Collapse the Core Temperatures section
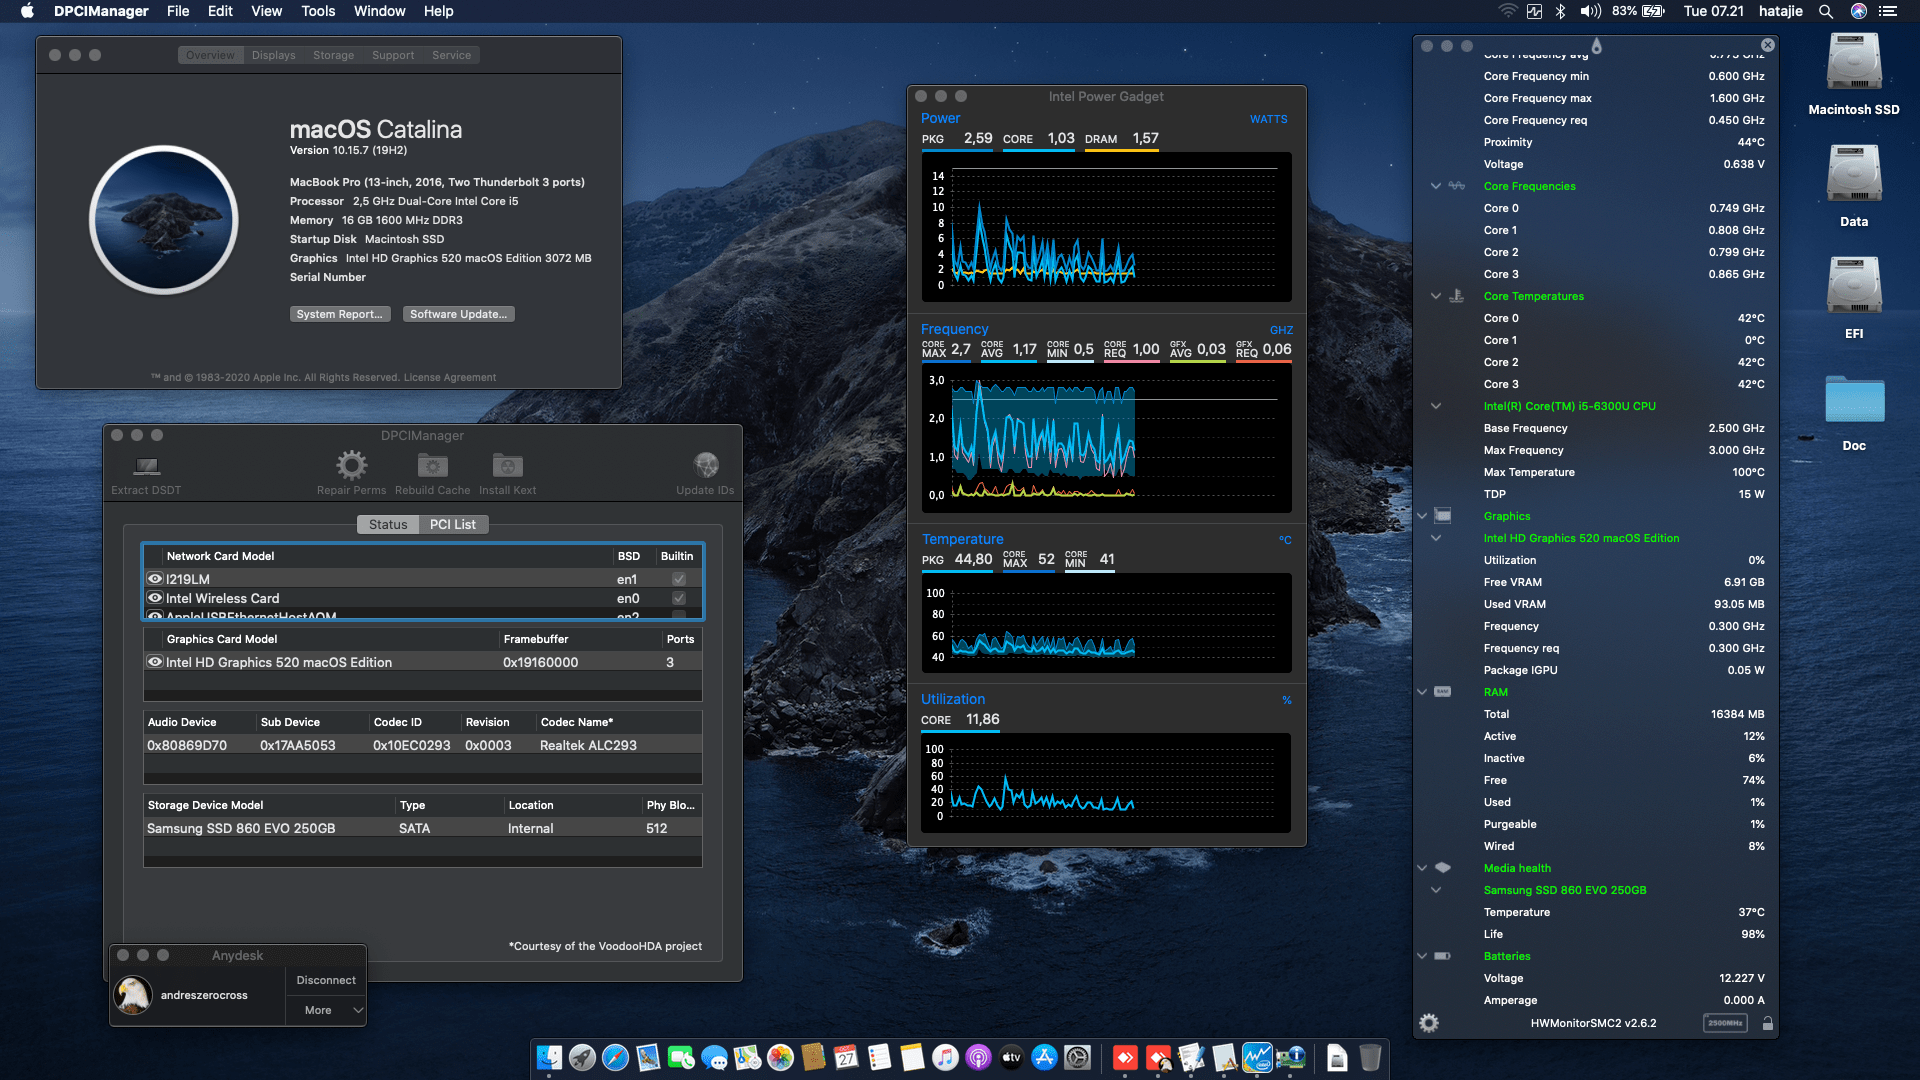This screenshot has width=1920, height=1080. click(1435, 296)
